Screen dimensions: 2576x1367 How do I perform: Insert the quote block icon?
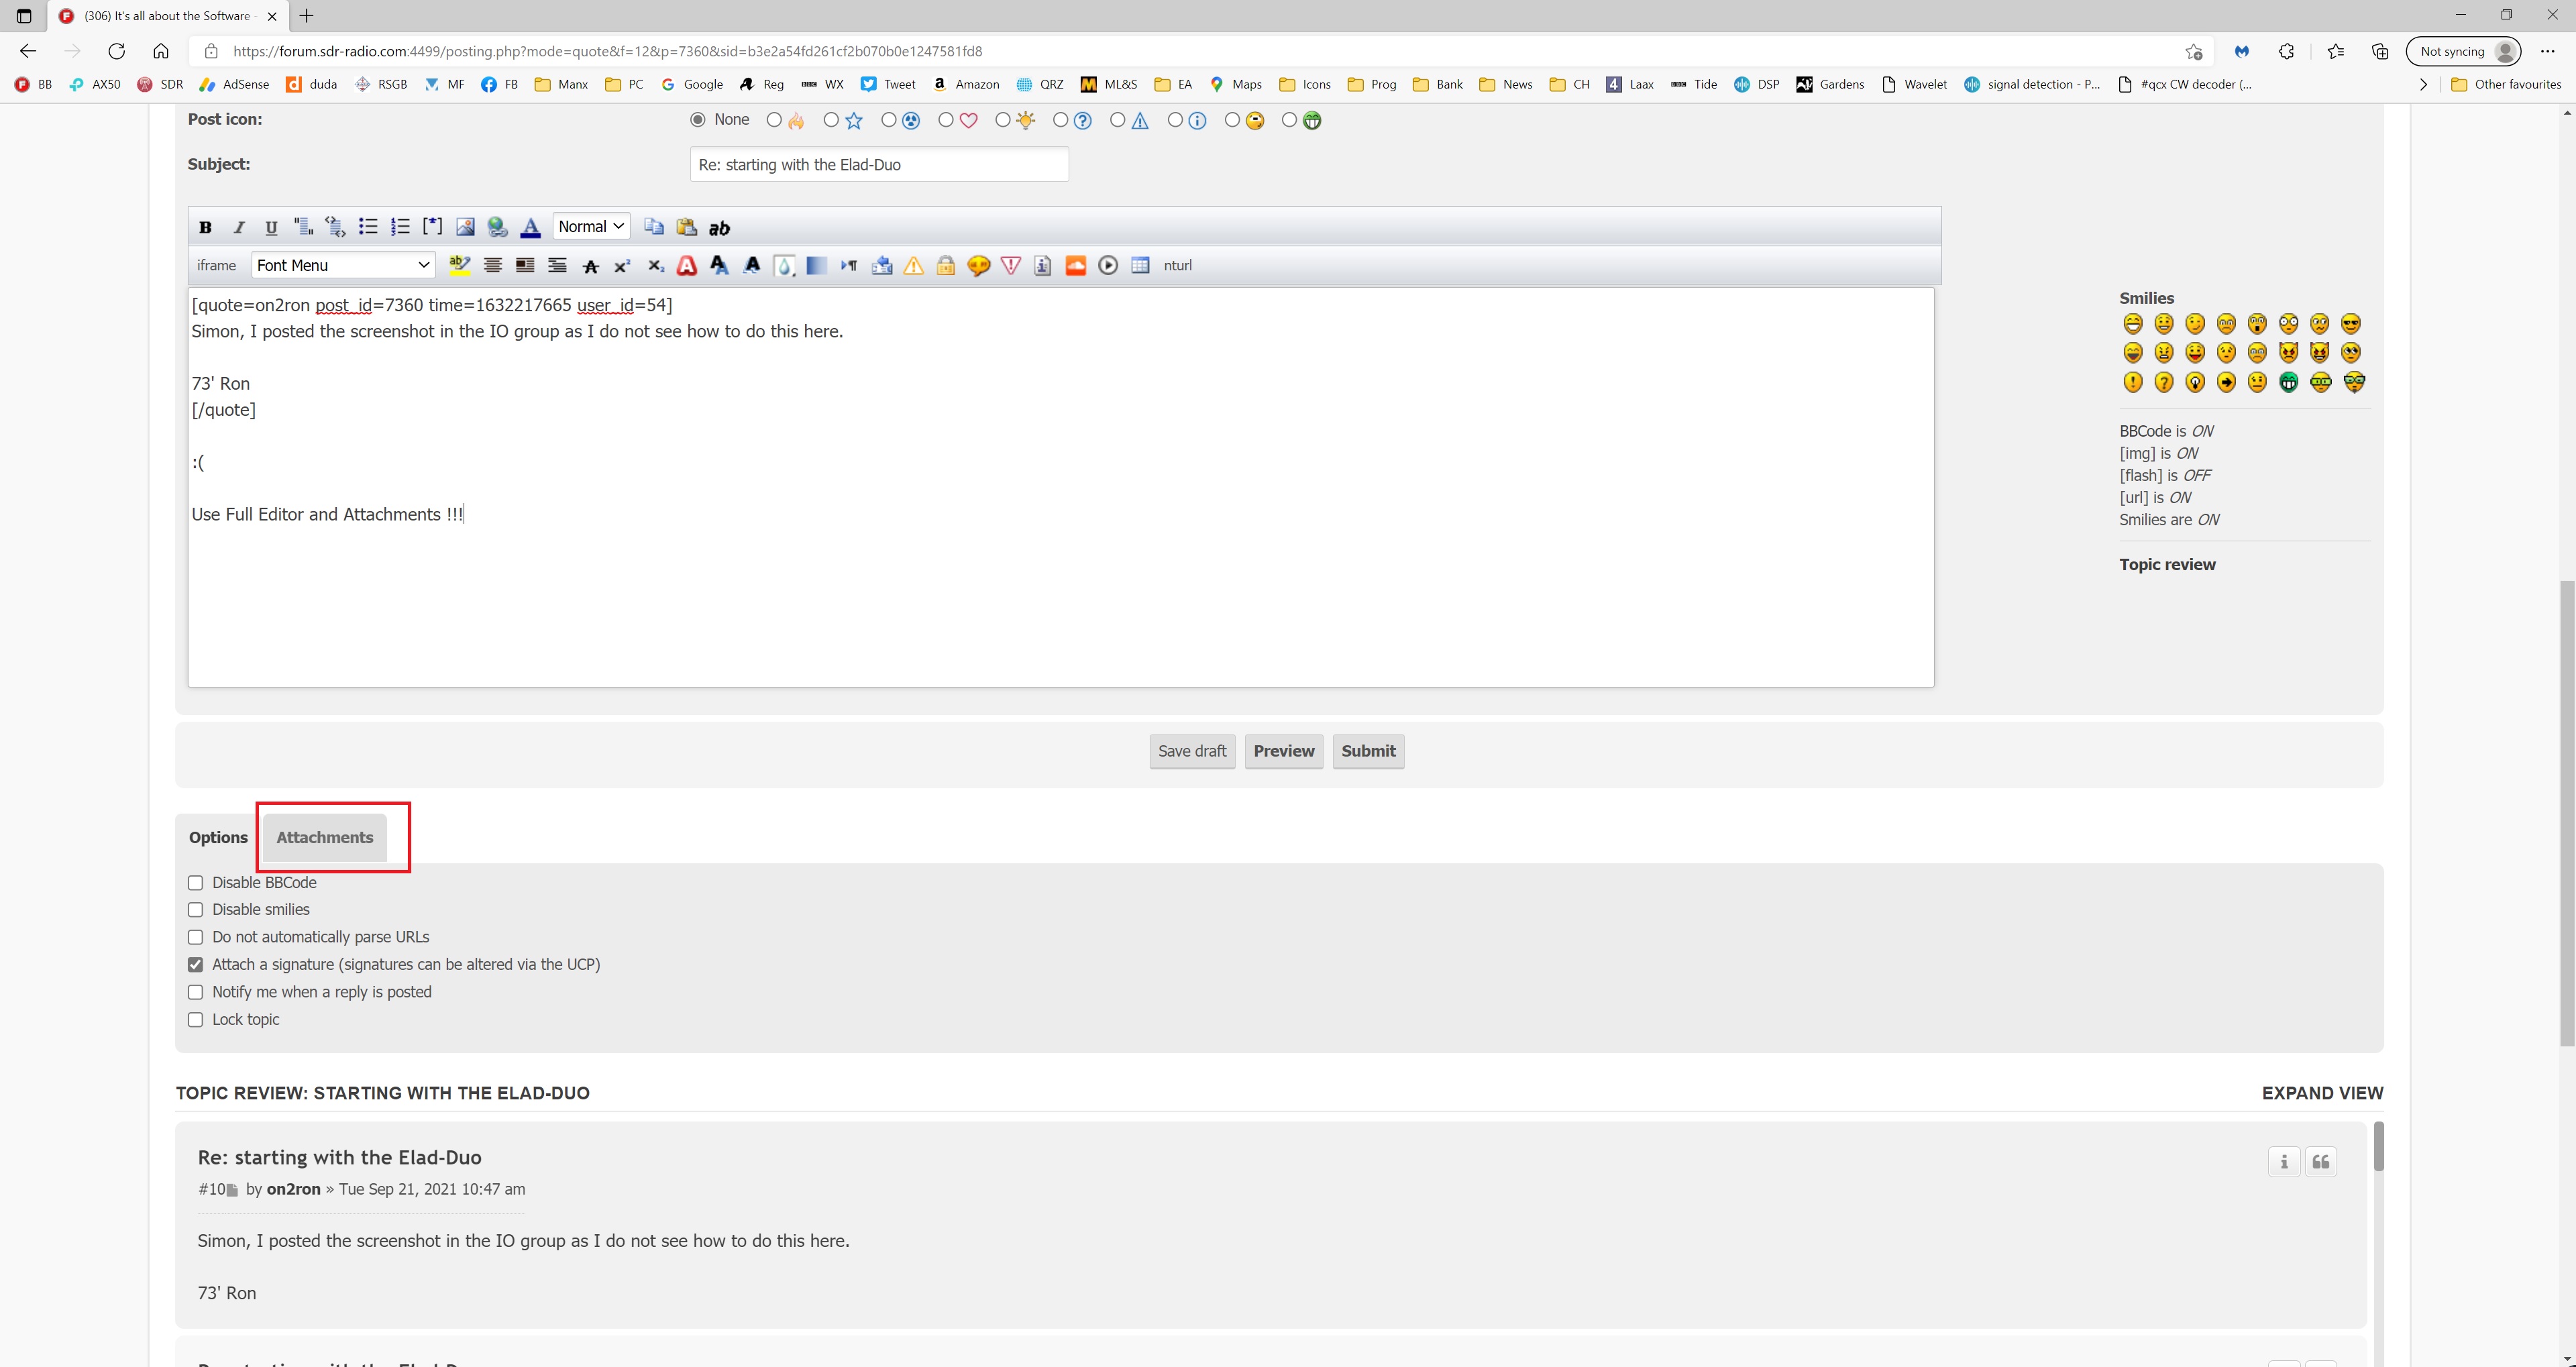[x=303, y=227]
